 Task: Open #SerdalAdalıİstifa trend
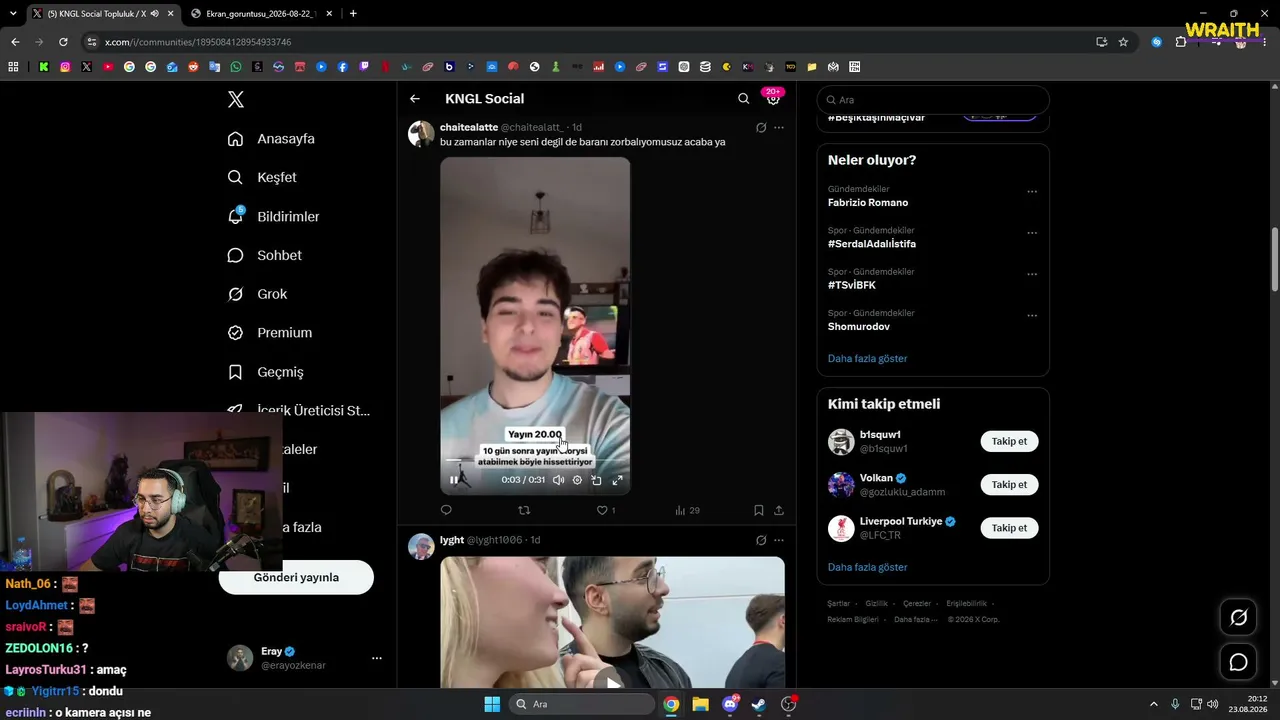tap(872, 244)
